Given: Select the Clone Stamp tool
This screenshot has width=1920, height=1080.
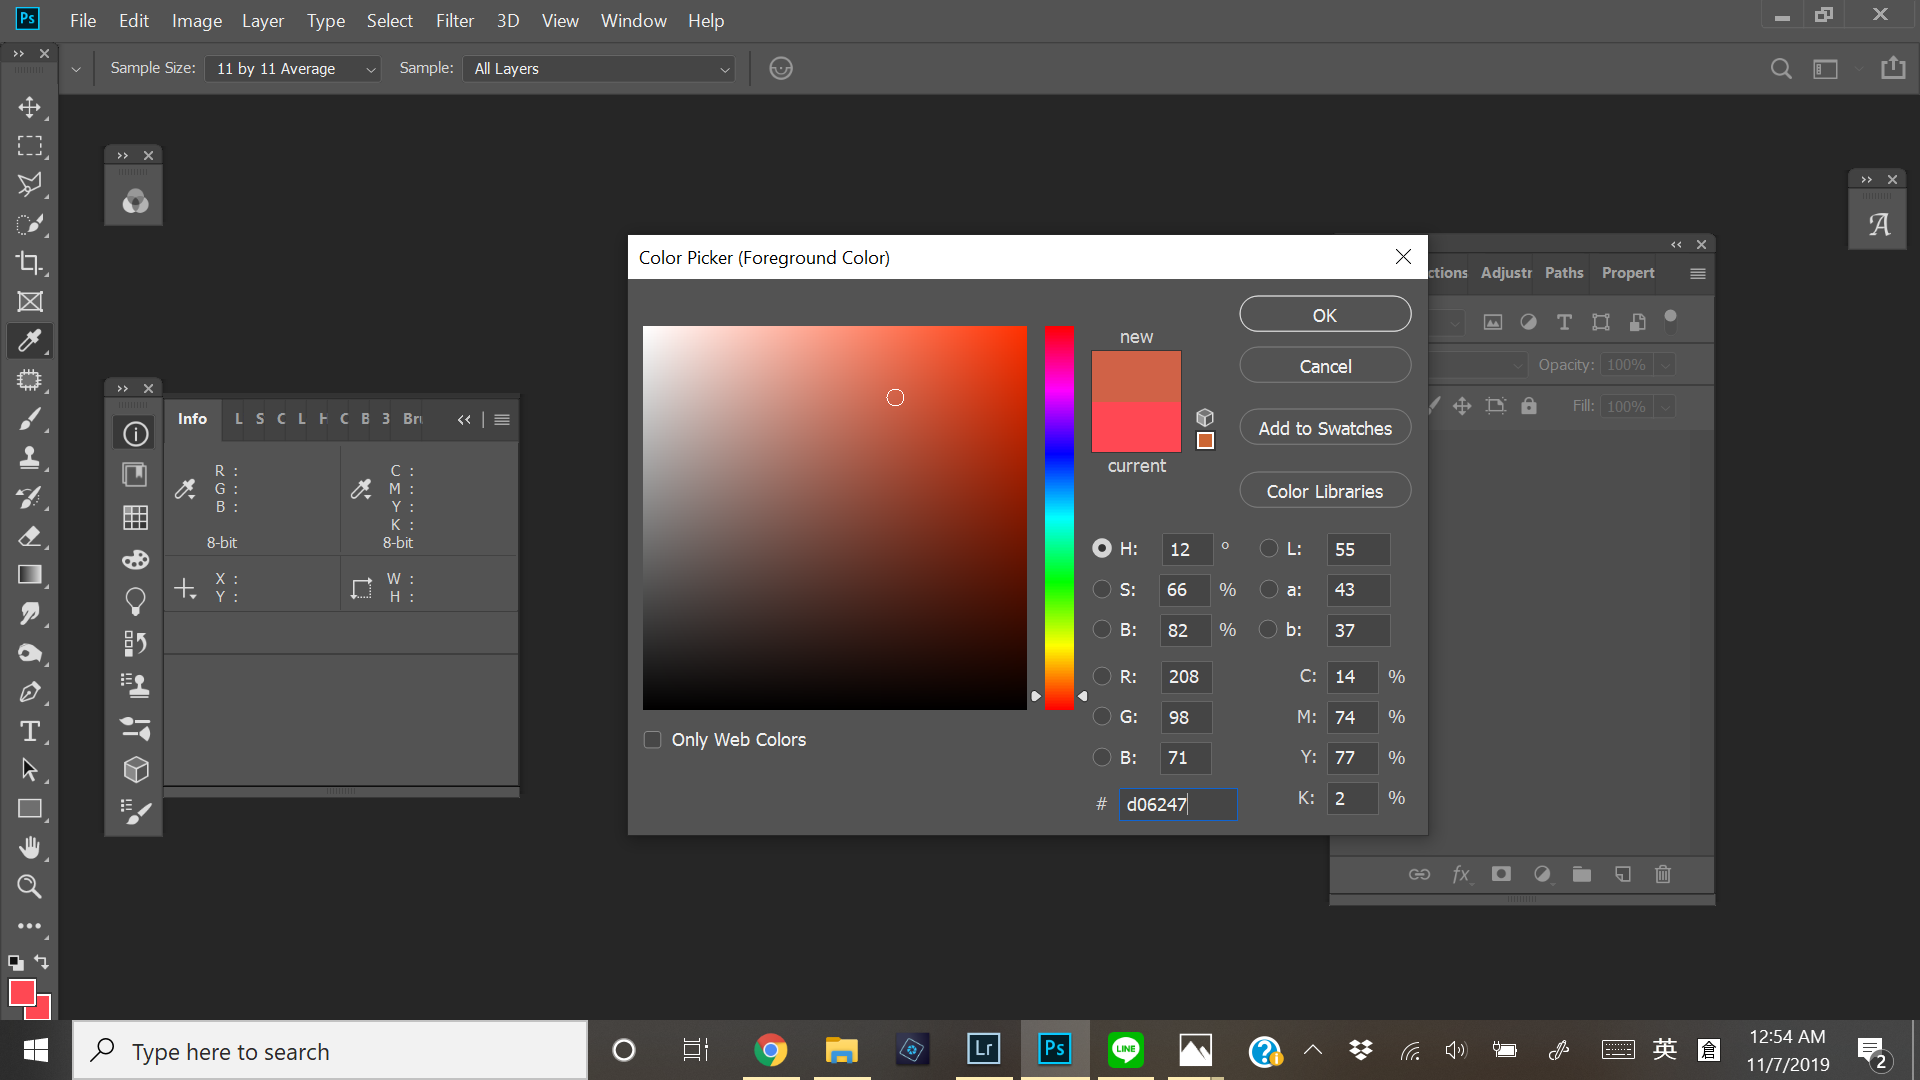Looking at the screenshot, I should 30,458.
